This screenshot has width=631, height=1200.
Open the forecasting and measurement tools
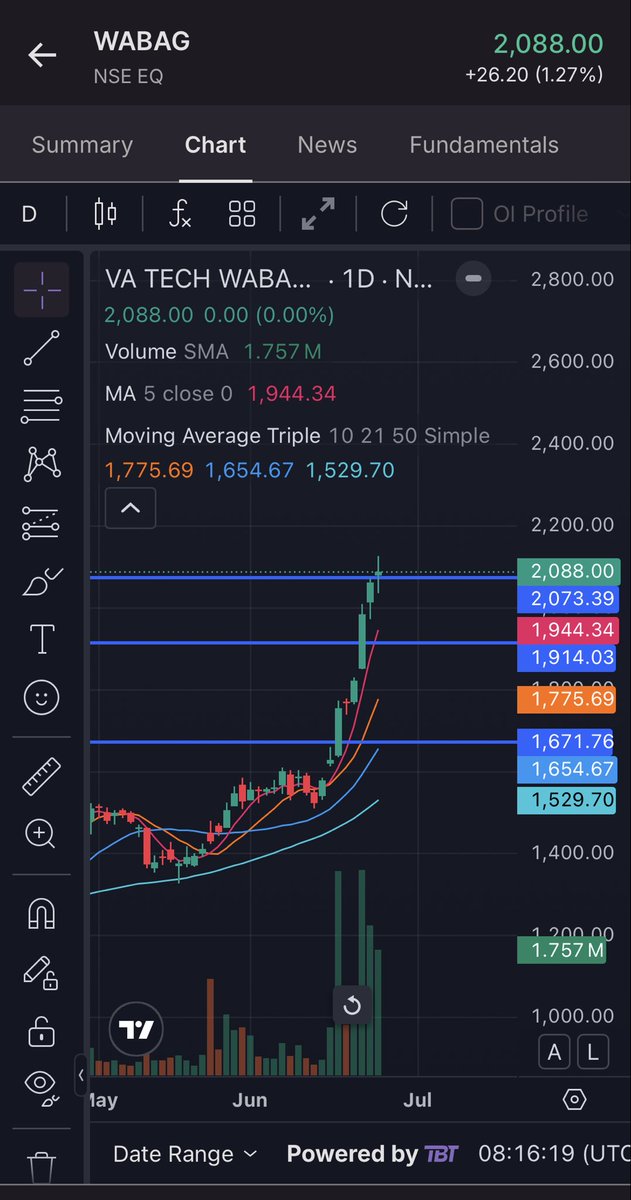point(42,521)
